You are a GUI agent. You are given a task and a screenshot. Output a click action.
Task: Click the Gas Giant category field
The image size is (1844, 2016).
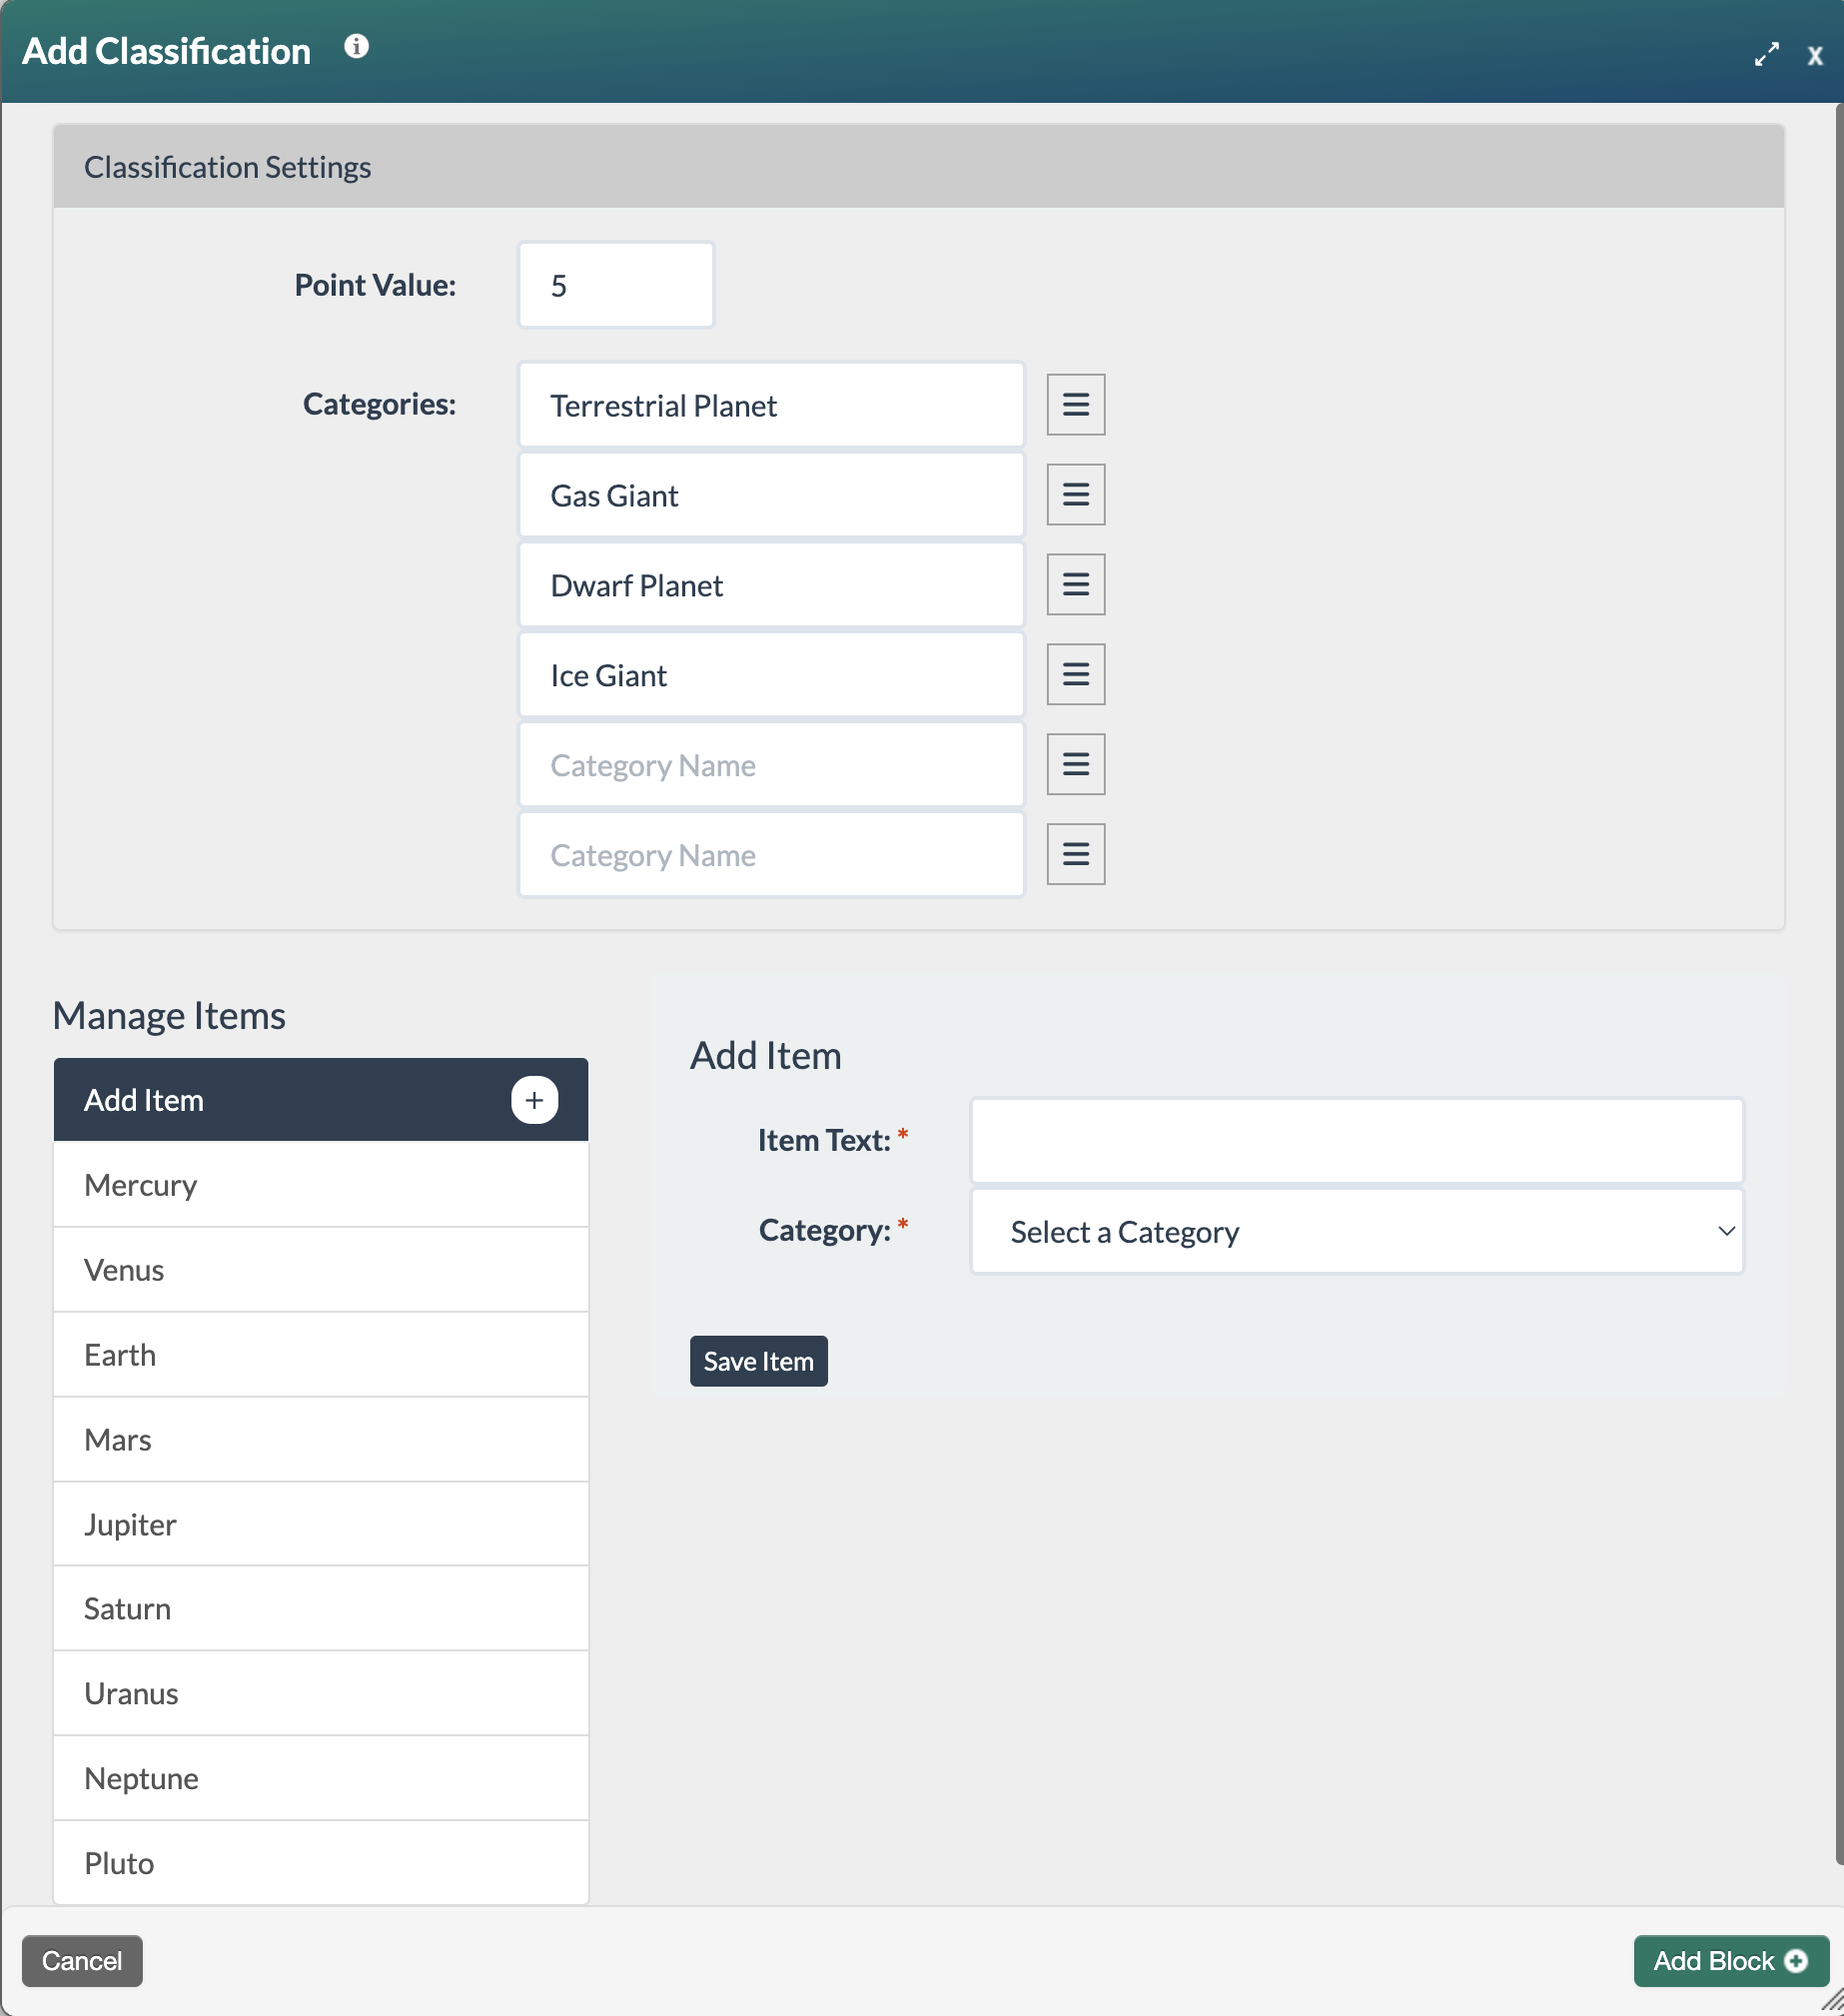pyautogui.click(x=771, y=495)
